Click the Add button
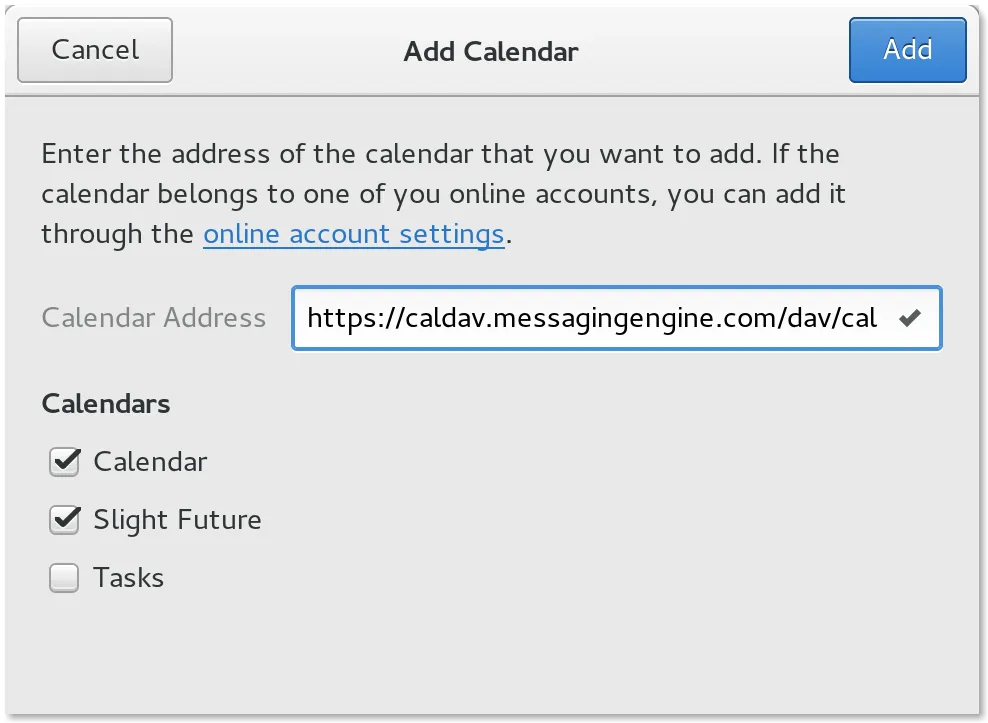988x723 pixels. [907, 50]
